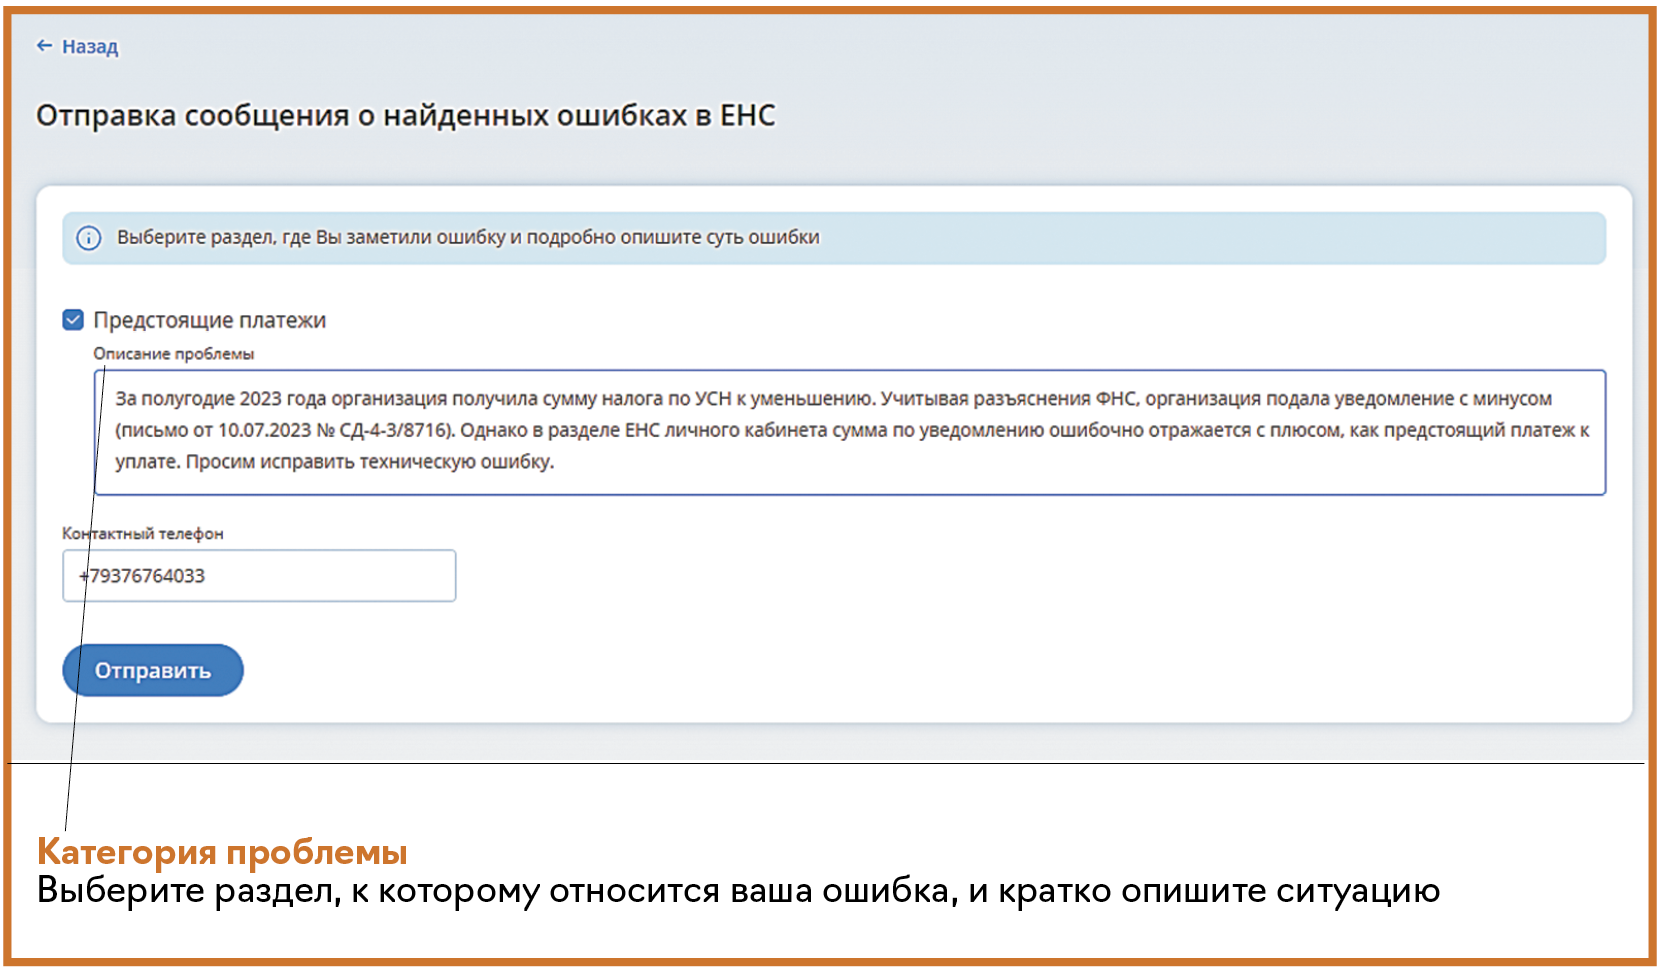Image resolution: width=1661 pixels, height=969 pixels.
Task: Click the 'Предстоящие платежи' label text
Action: pyautogui.click(x=210, y=320)
